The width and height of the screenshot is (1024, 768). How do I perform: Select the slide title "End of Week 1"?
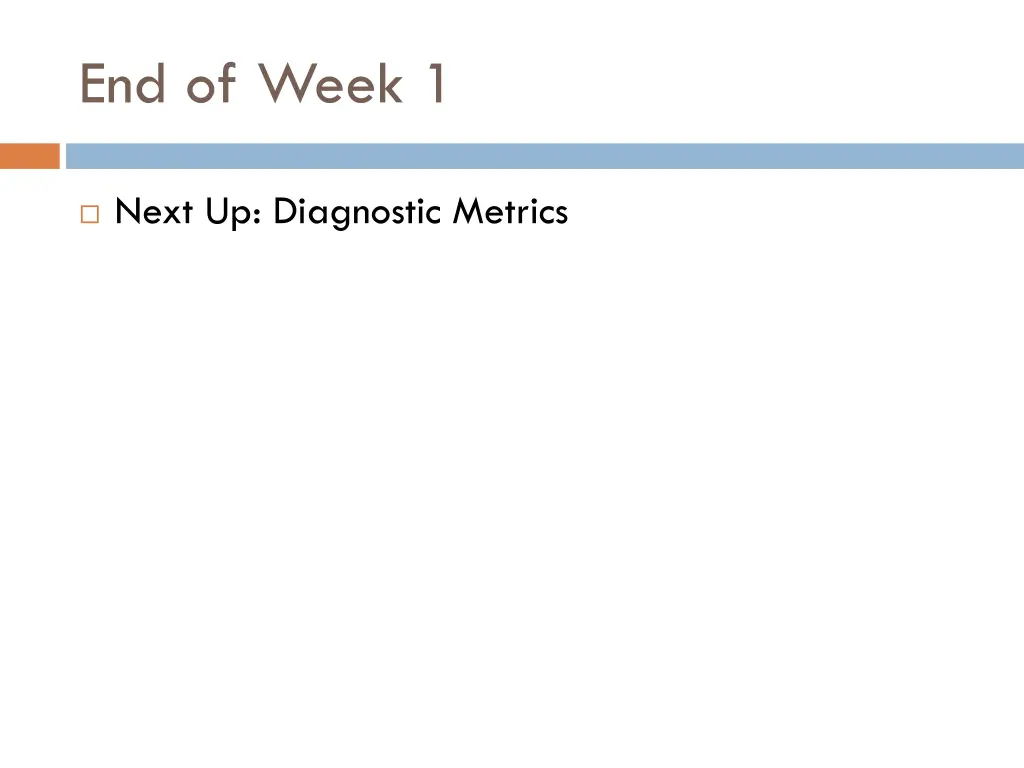tap(264, 84)
